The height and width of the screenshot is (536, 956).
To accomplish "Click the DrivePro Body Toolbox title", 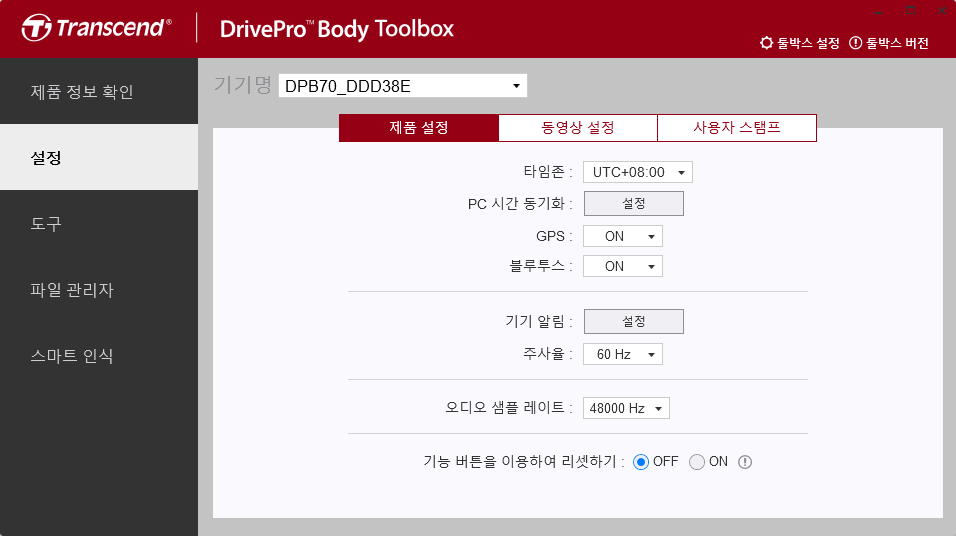I will (337, 29).
